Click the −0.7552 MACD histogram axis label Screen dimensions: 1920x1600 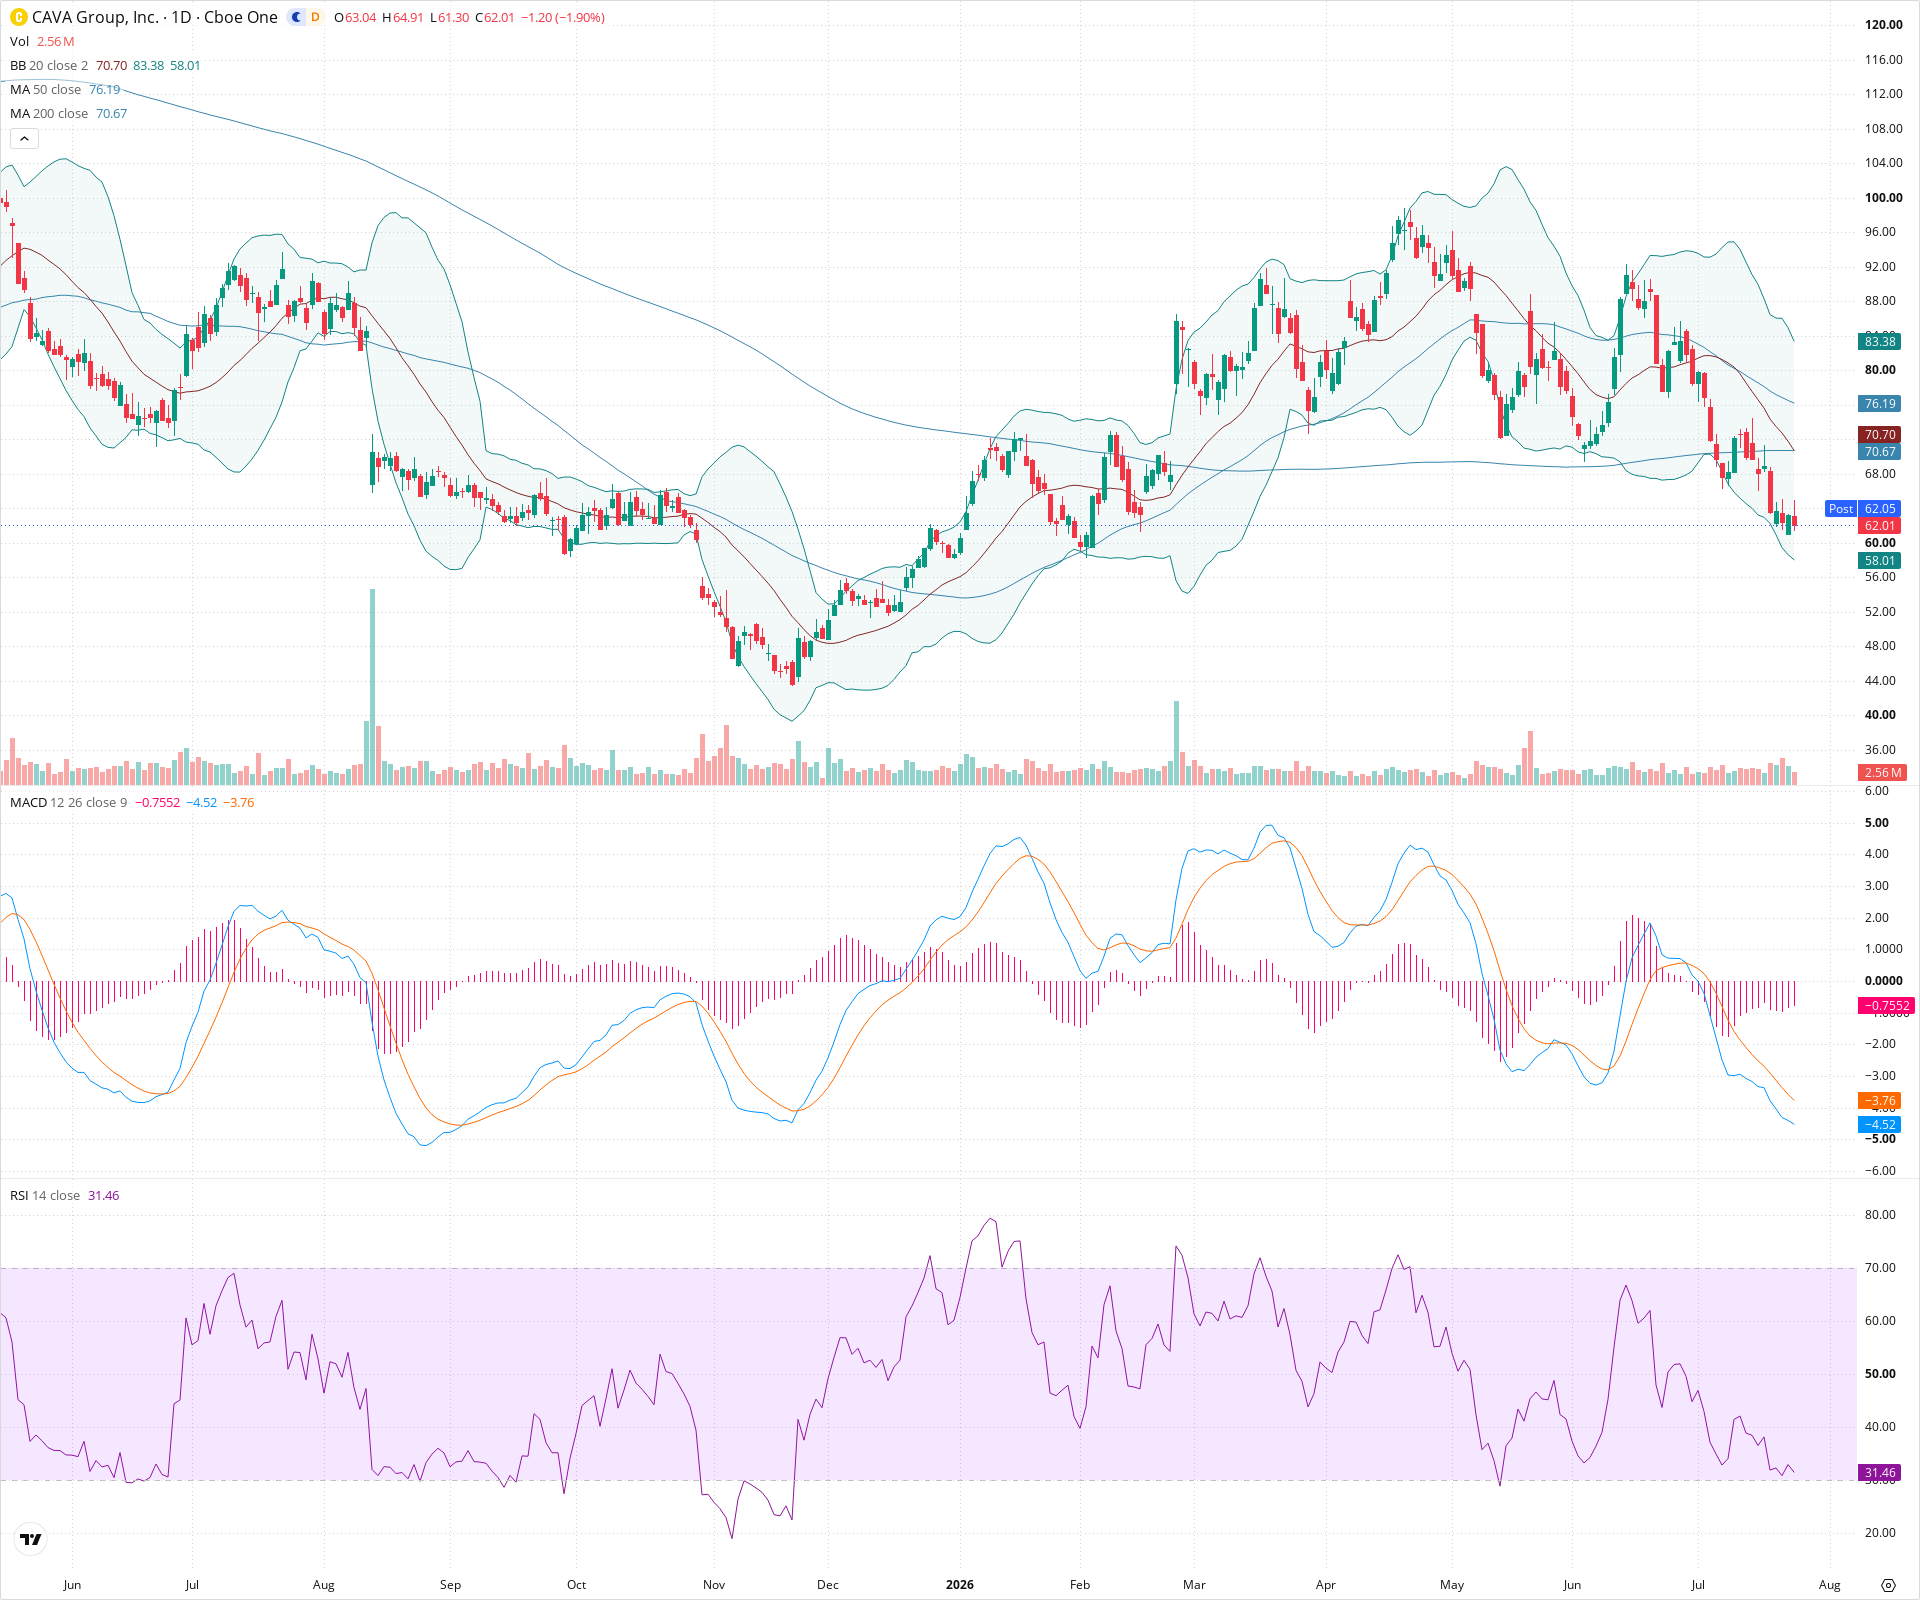pyautogui.click(x=1884, y=1005)
